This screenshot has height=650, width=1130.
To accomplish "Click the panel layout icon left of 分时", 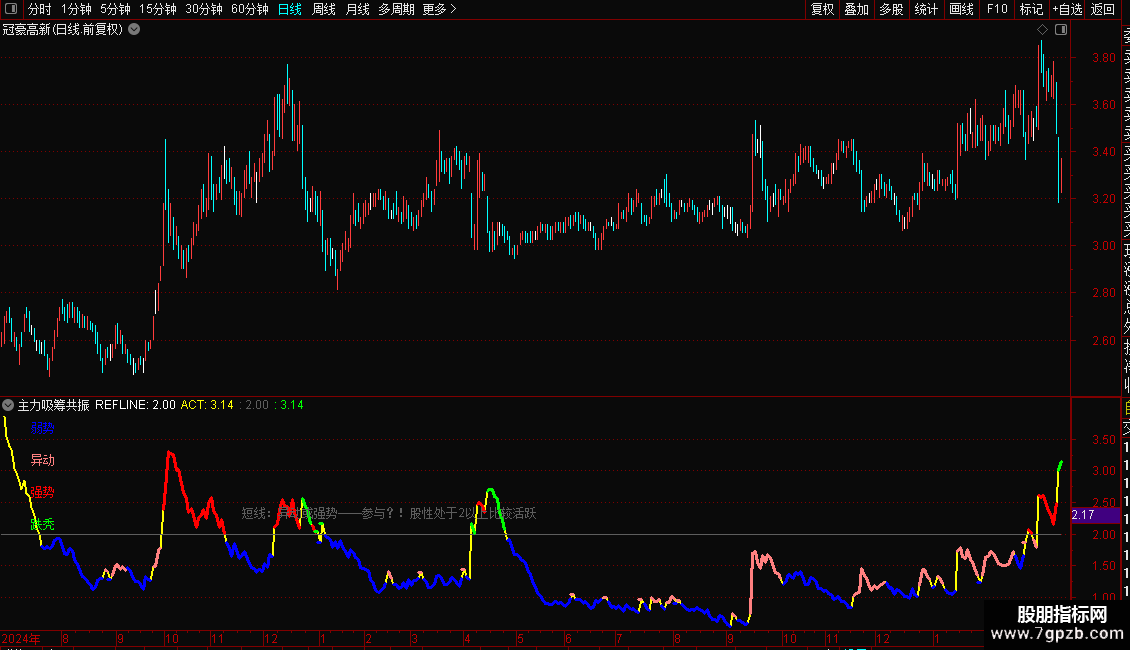I will click(11, 9).
